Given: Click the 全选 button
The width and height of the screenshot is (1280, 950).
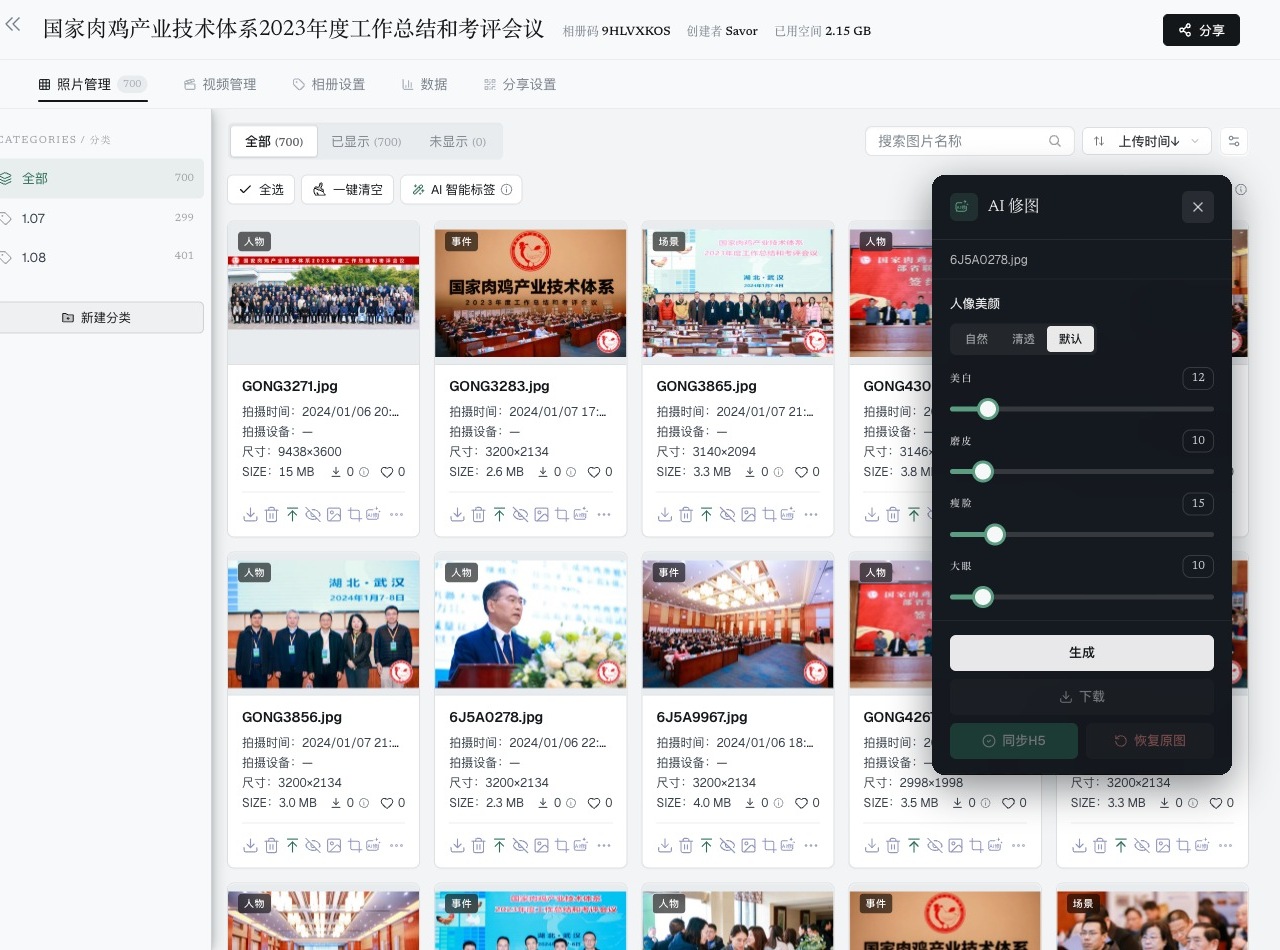Looking at the screenshot, I should coord(261,189).
